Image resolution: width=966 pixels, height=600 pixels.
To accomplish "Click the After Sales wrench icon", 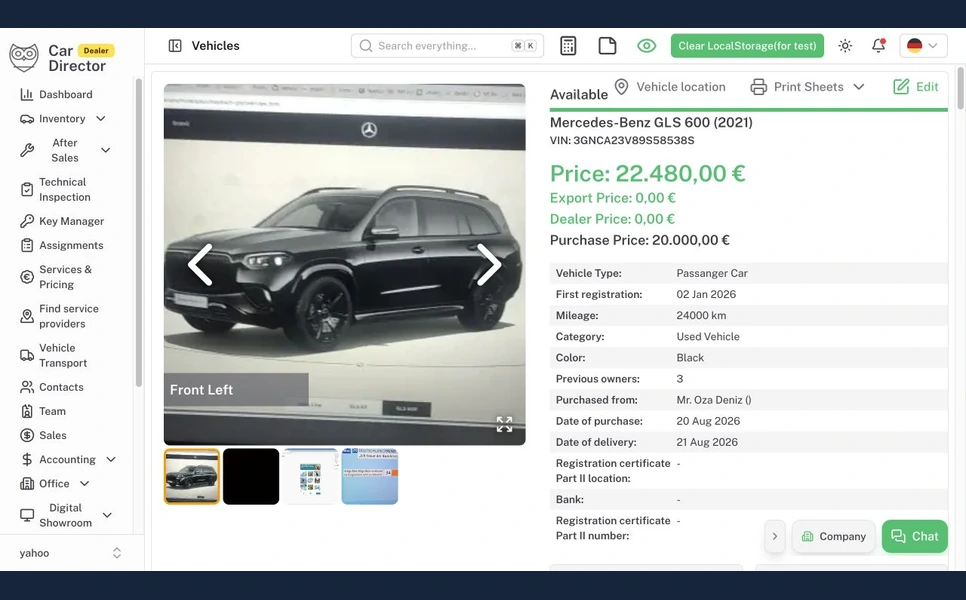I will click(27, 150).
